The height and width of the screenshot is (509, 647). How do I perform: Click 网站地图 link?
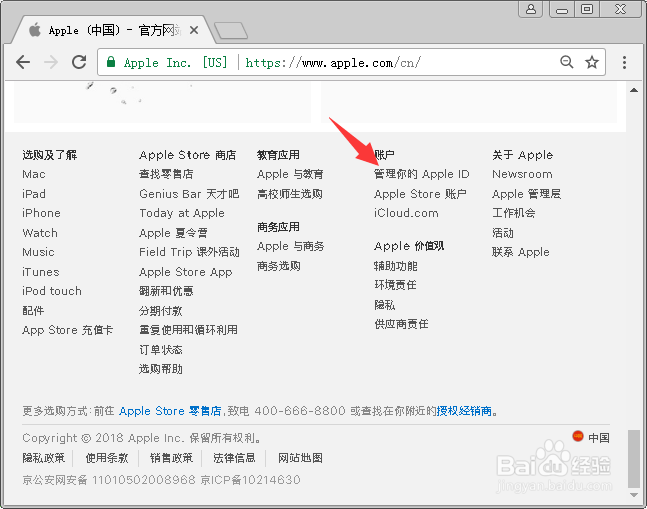coord(300,458)
